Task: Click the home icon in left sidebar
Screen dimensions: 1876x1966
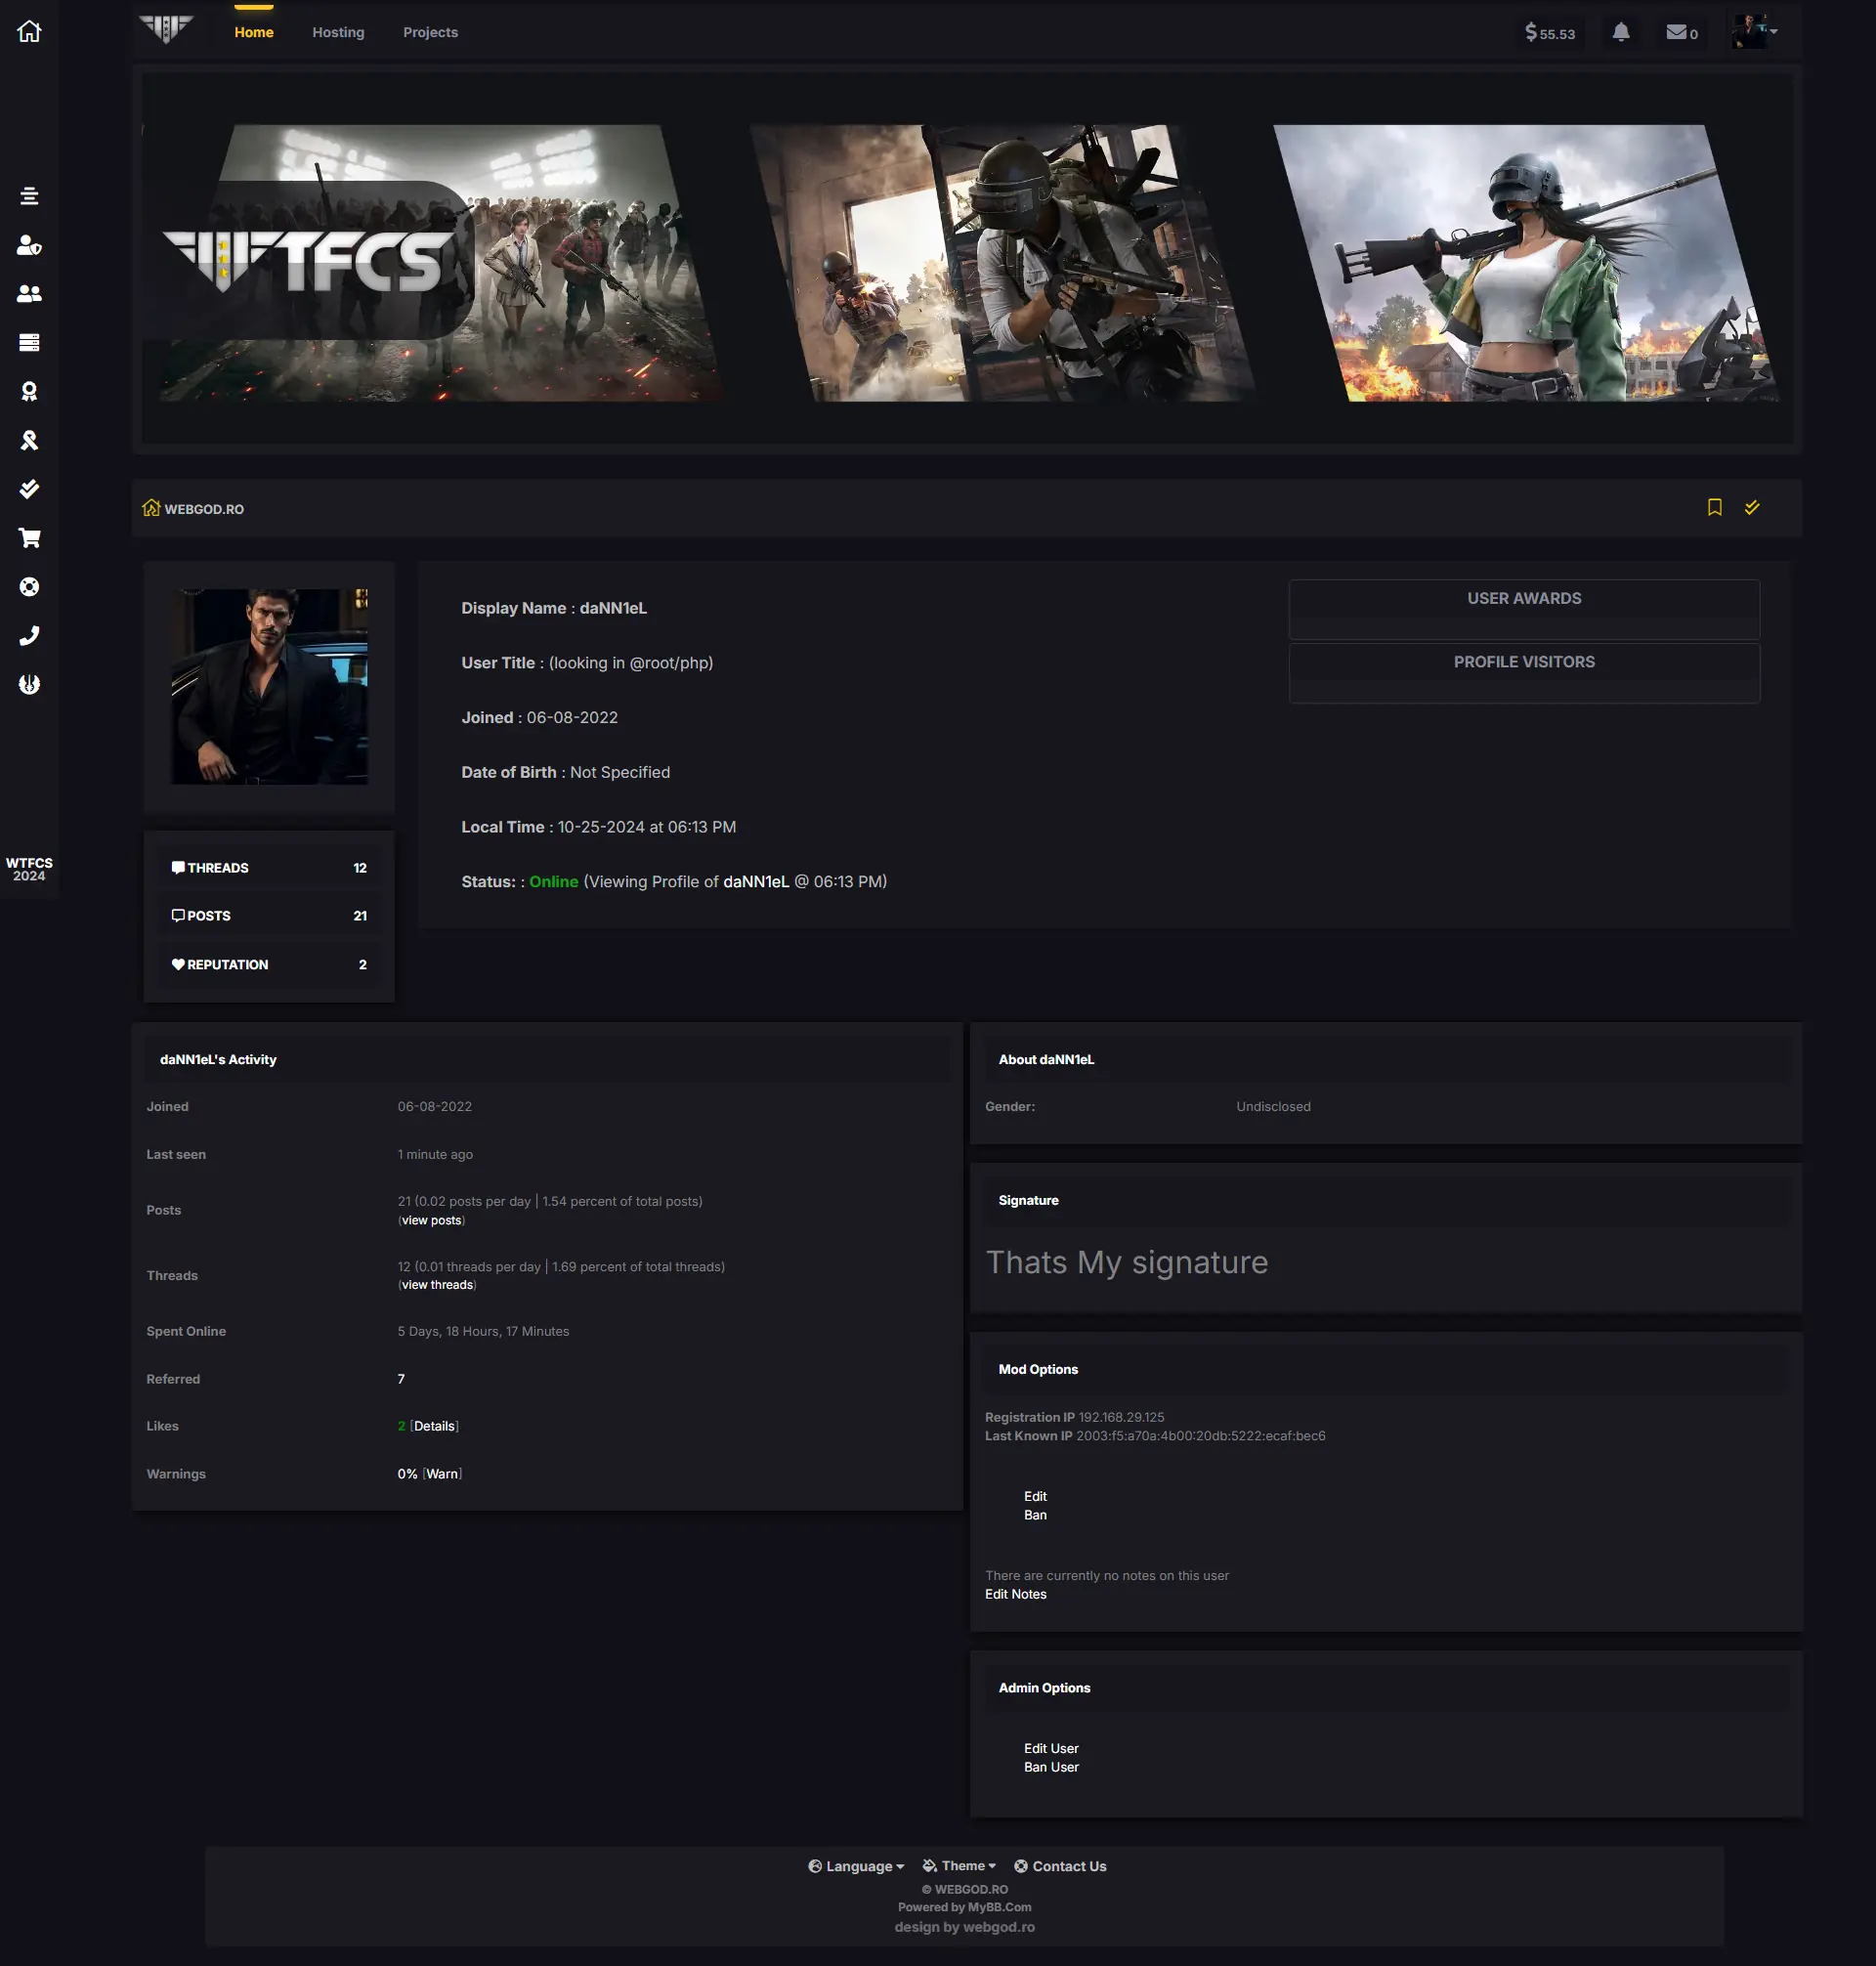Action: point(29,31)
